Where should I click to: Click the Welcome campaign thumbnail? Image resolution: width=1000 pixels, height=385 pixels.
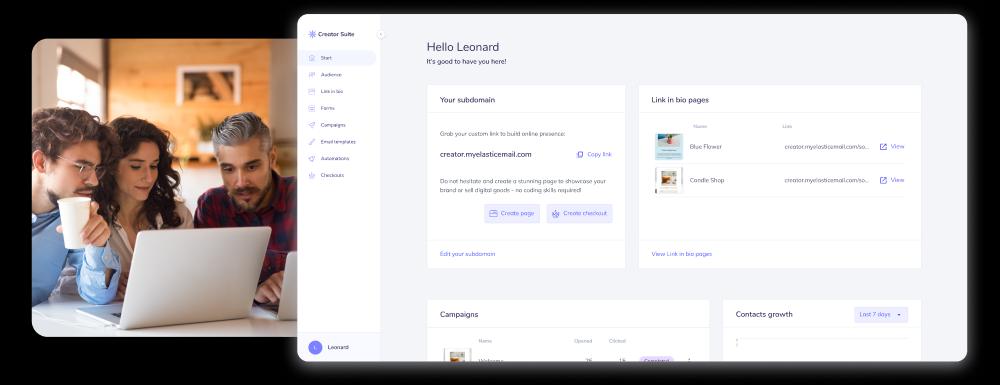[457, 355]
